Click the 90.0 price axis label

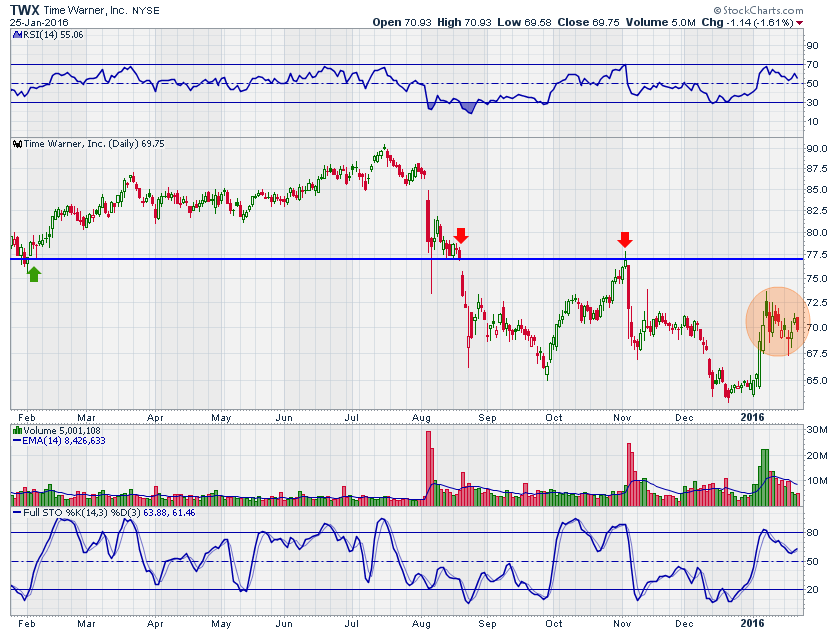click(817, 148)
